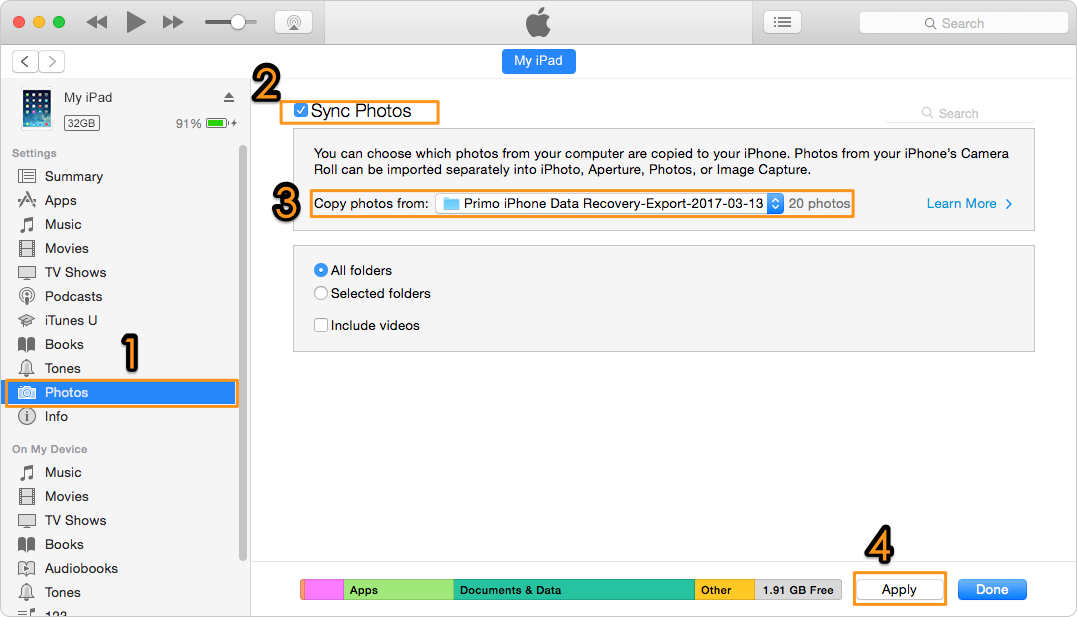Enable the Include videos checkbox
1077x617 pixels.
[321, 325]
